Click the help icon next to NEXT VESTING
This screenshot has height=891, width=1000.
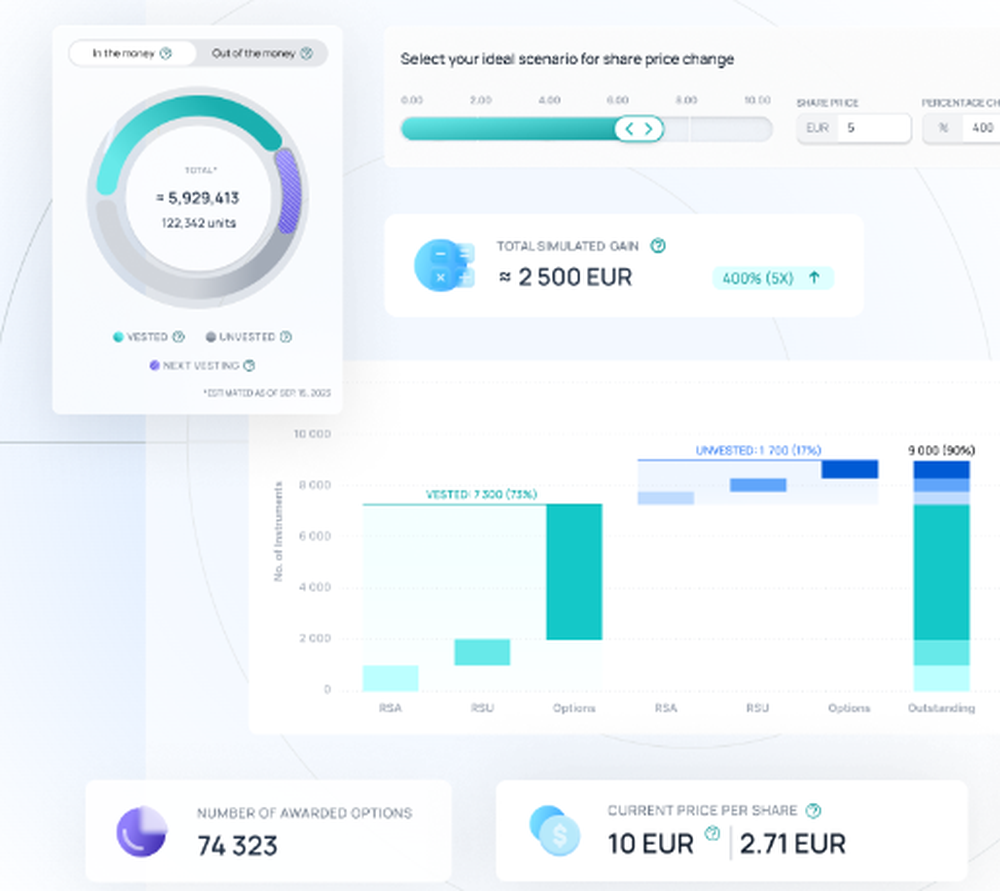(249, 365)
